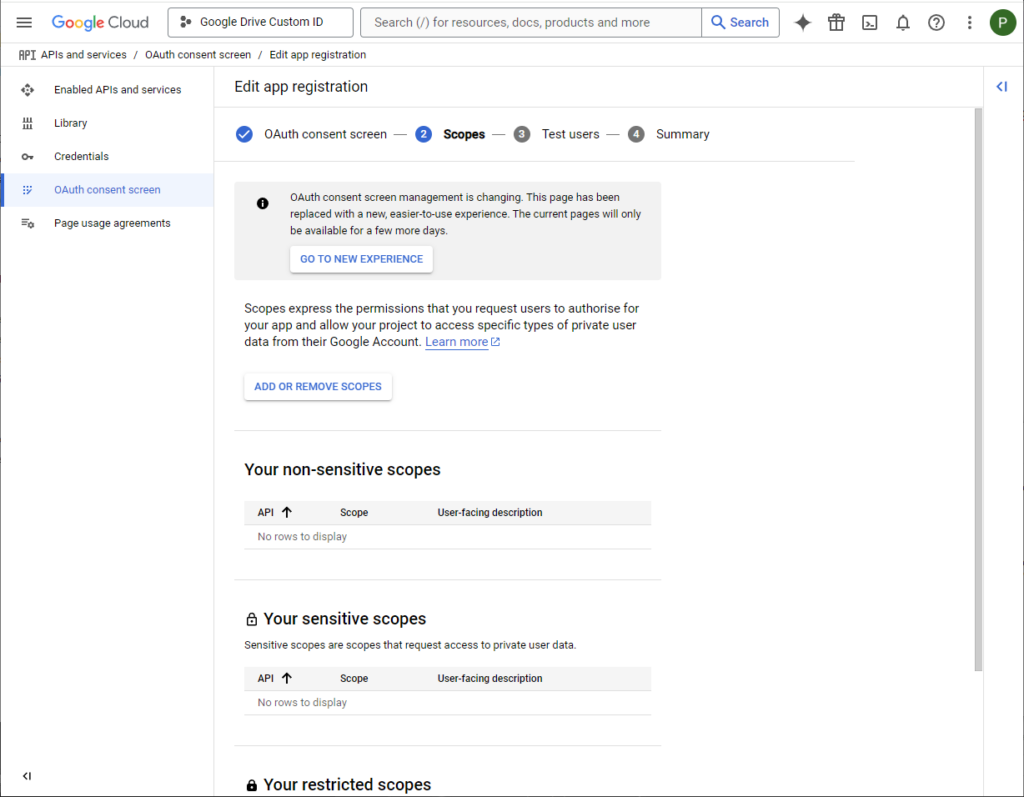
Task: Open Gemini AI assistant sparkle icon
Action: (803, 22)
